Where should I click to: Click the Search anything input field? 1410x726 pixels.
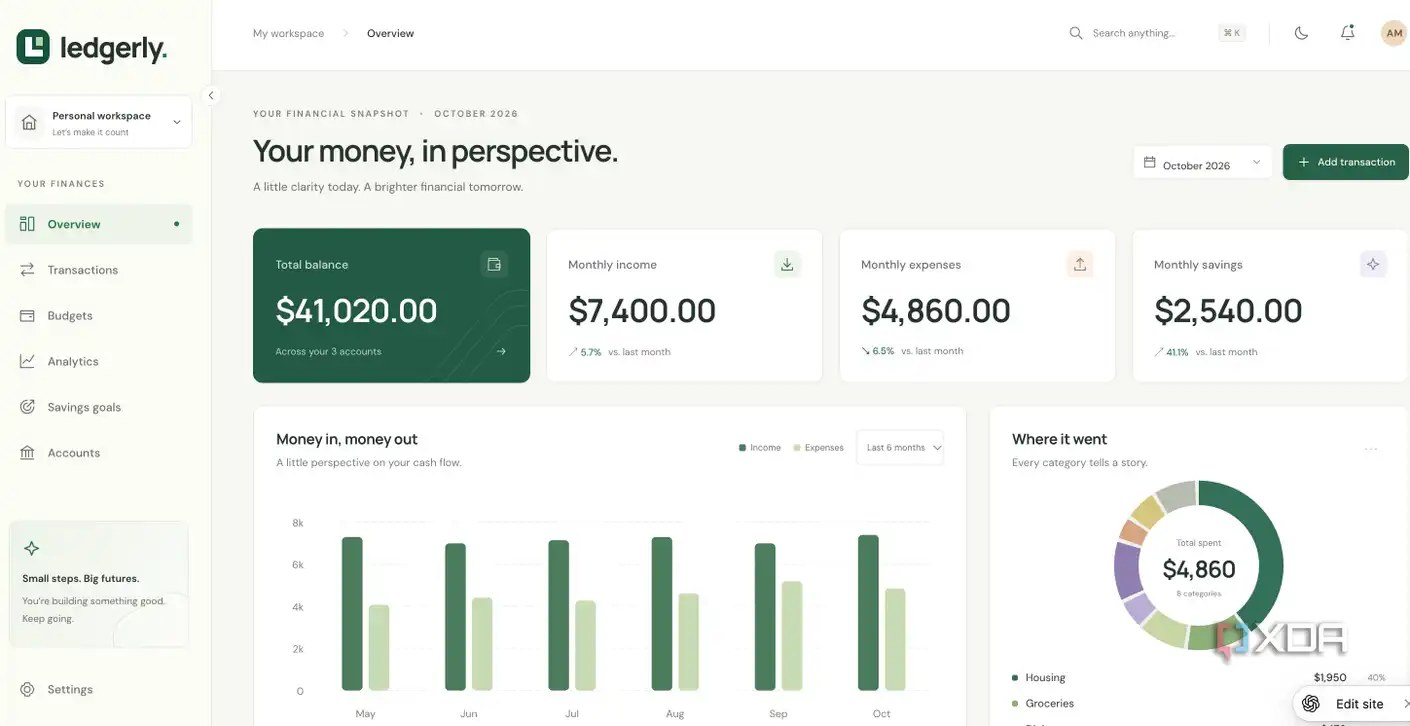point(1157,33)
